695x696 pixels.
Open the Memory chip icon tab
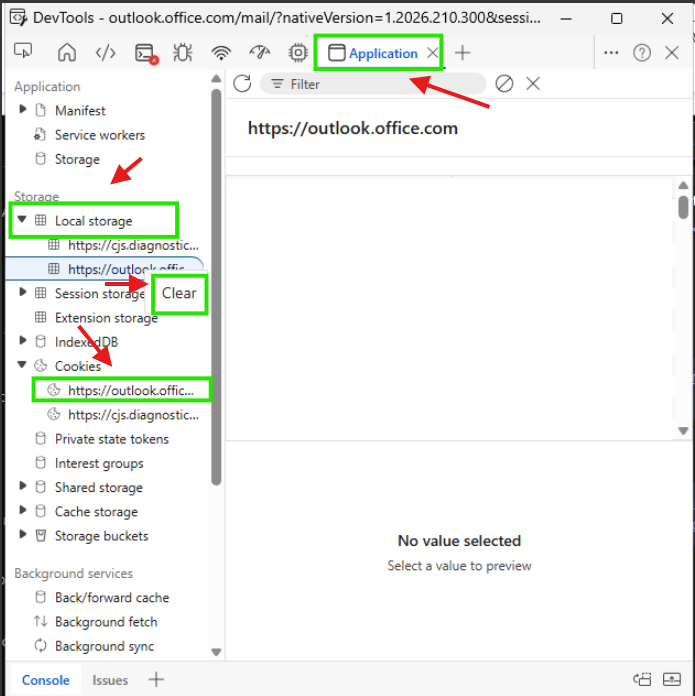298,53
